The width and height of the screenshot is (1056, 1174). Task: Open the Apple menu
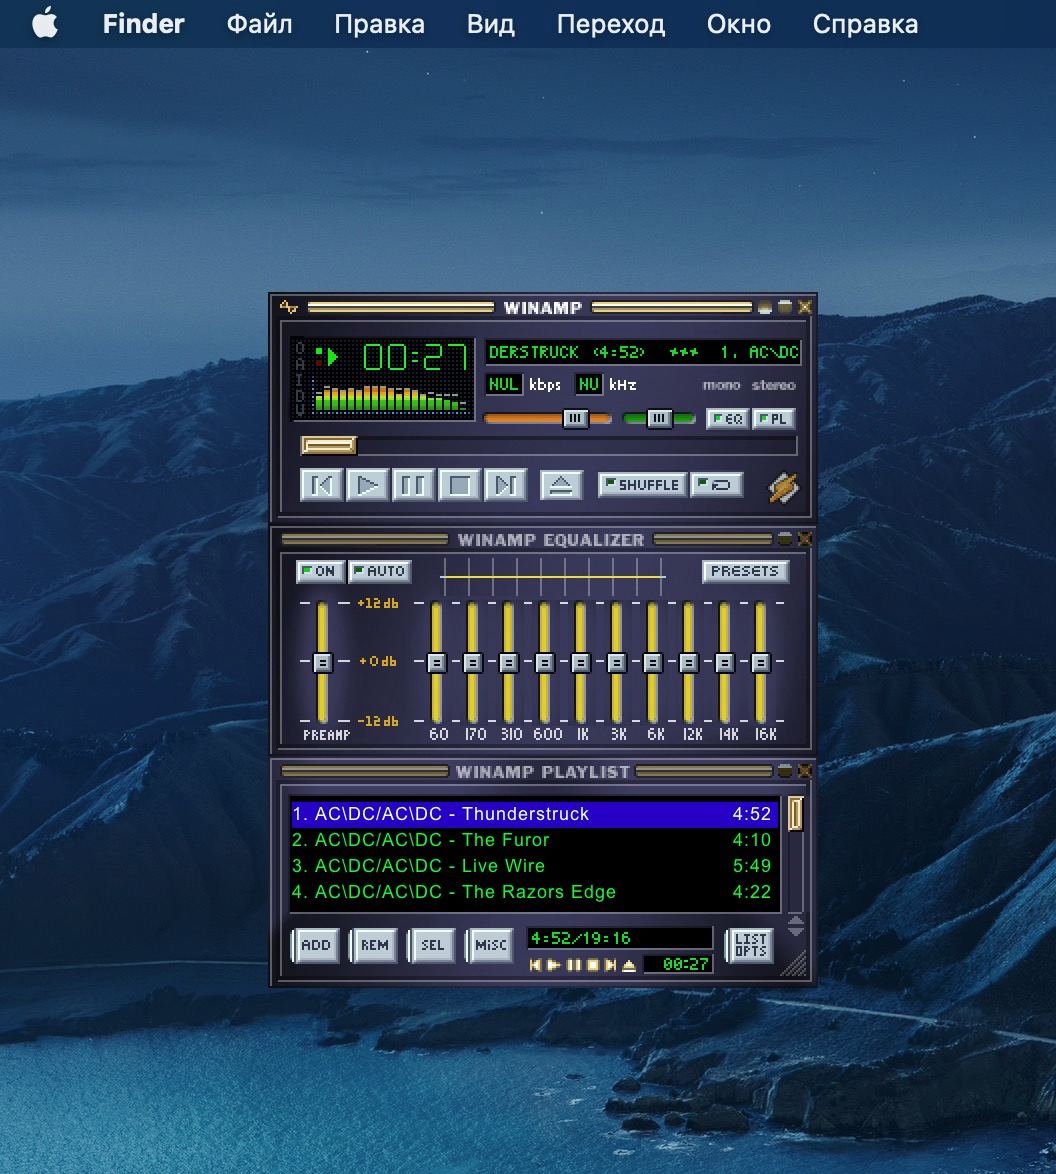pos(45,23)
